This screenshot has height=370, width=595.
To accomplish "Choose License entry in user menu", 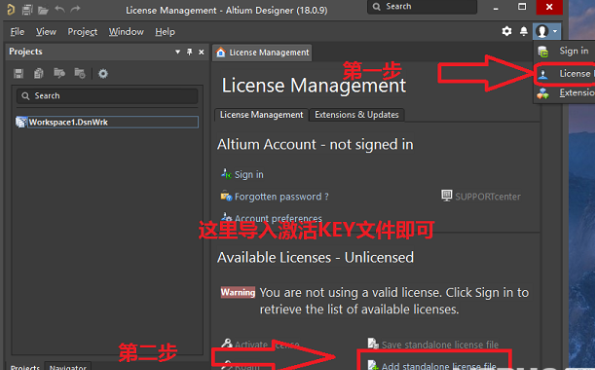I will tap(566, 74).
